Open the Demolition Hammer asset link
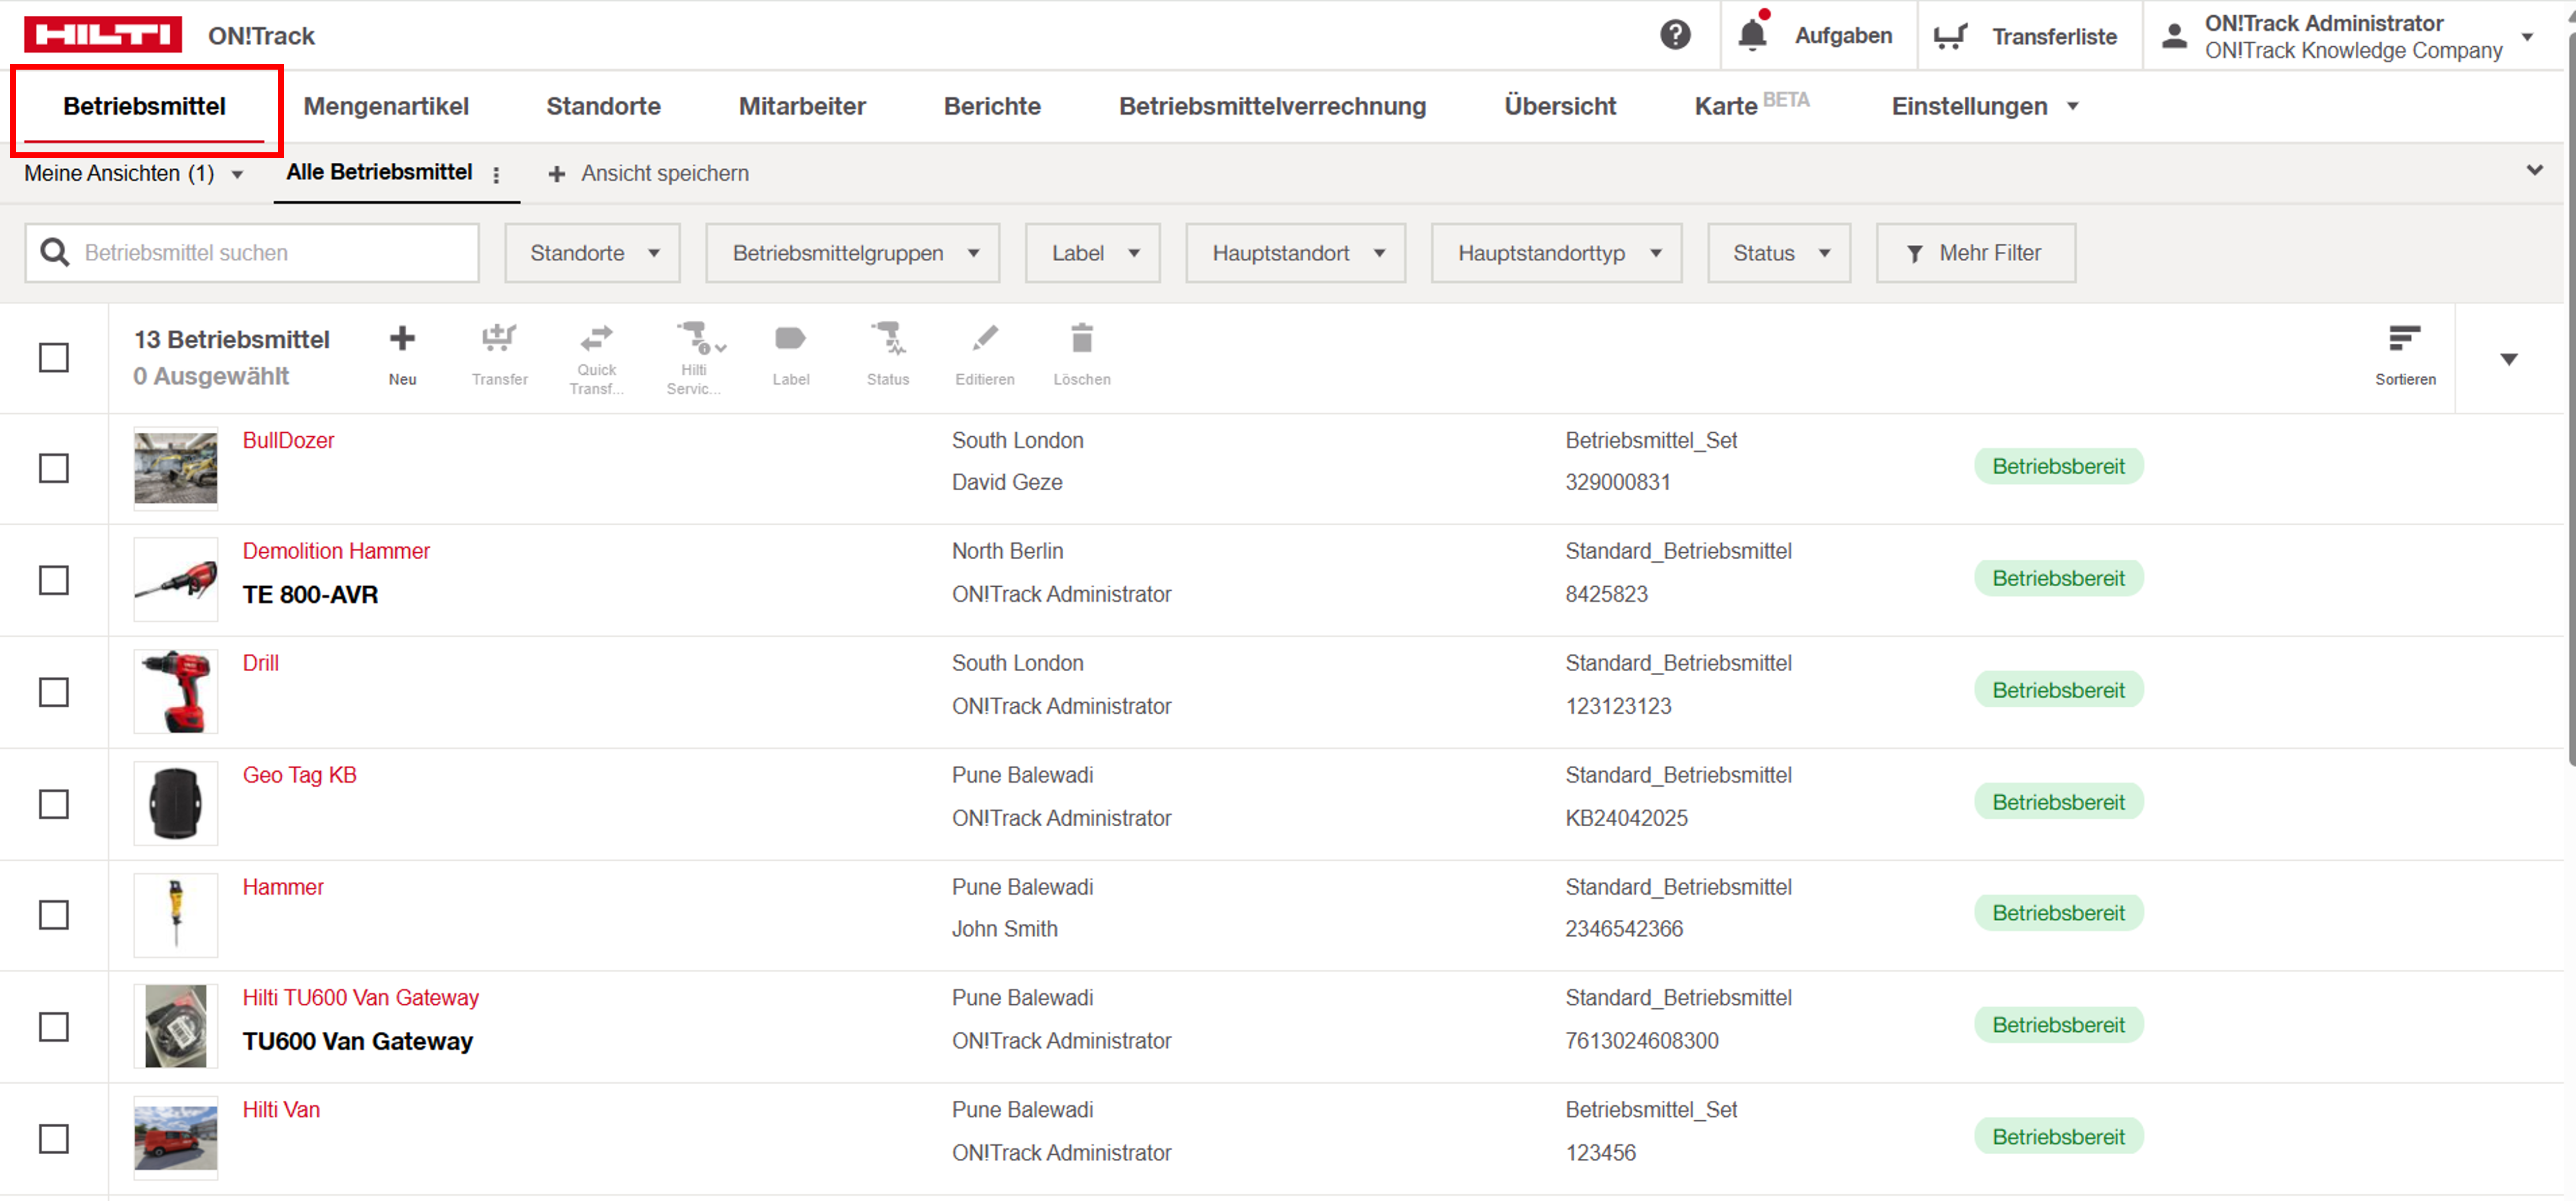The height and width of the screenshot is (1201, 2576). (336, 551)
